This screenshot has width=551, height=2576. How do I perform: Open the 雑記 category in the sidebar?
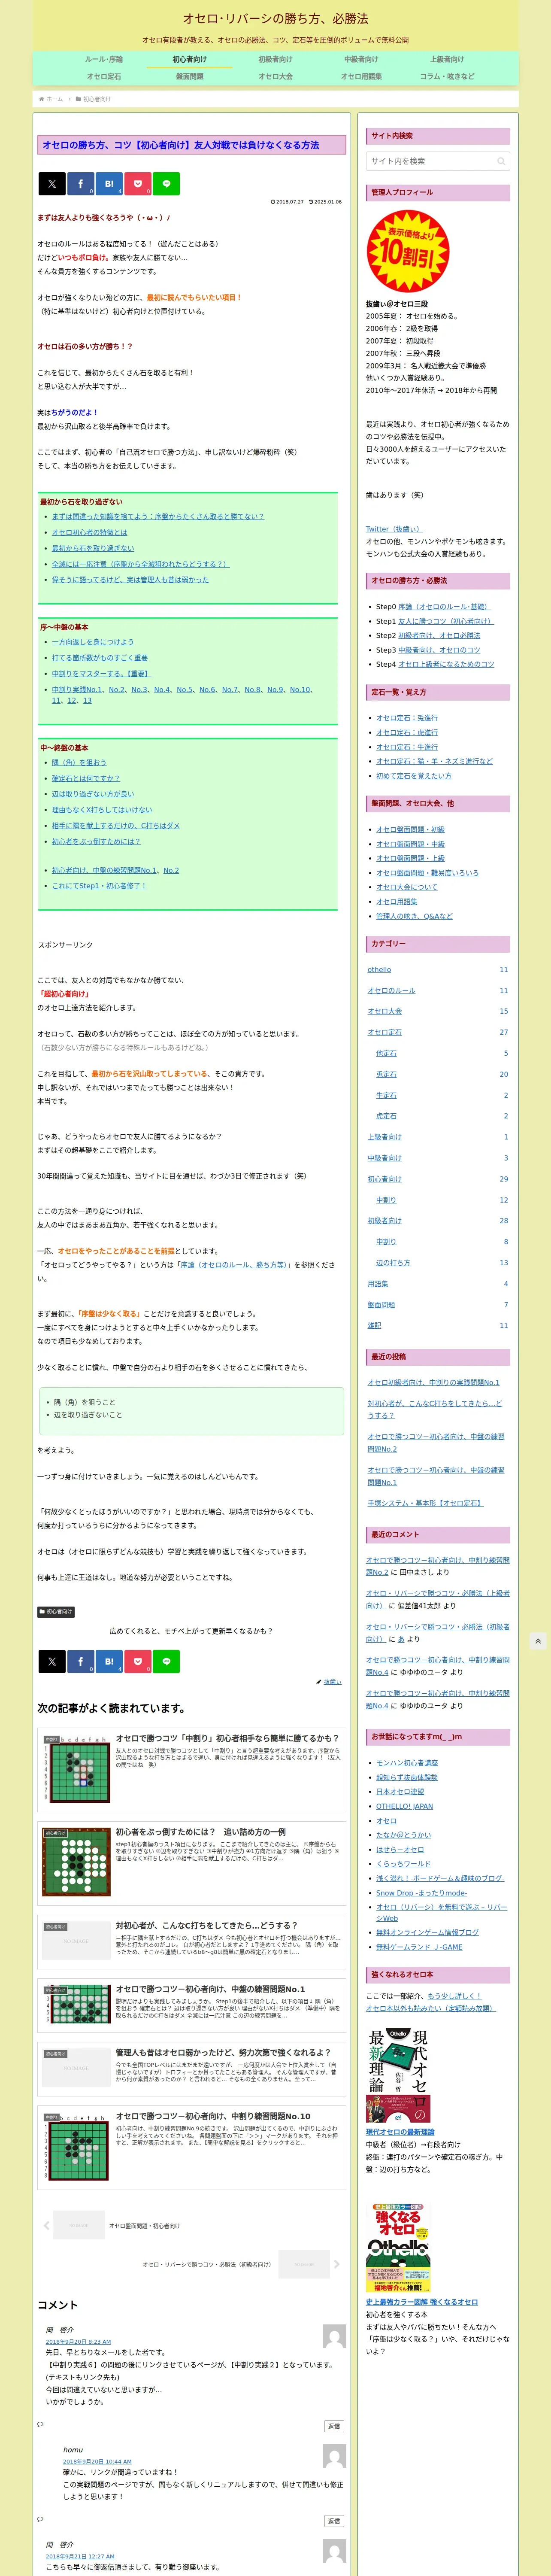click(x=374, y=1325)
